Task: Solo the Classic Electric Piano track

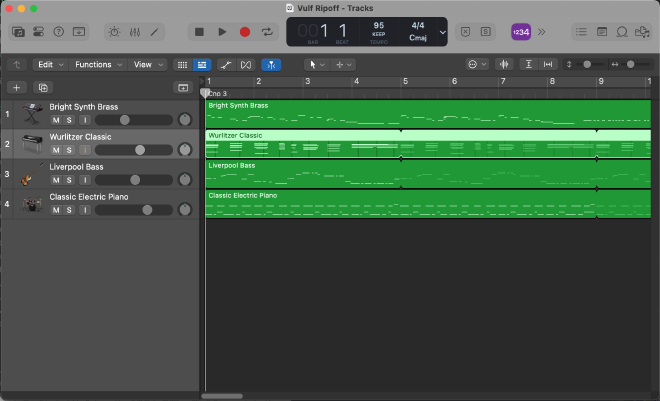Action: [x=69, y=210]
